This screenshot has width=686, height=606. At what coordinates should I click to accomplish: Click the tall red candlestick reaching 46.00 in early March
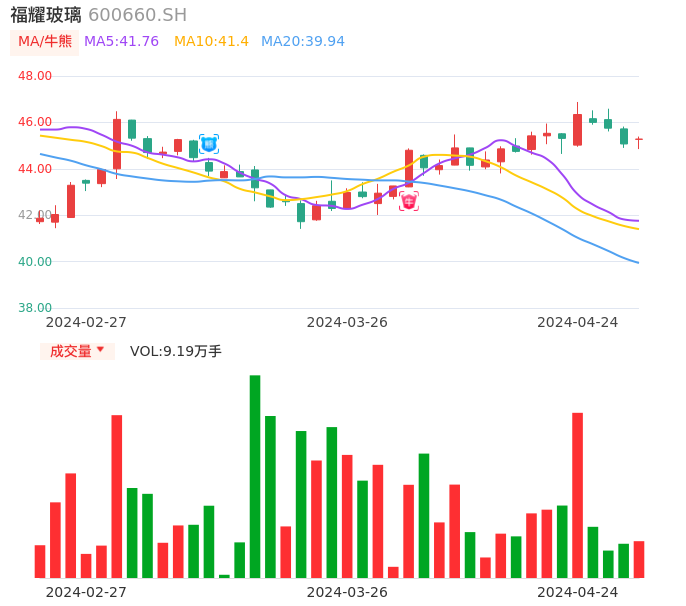click(117, 144)
